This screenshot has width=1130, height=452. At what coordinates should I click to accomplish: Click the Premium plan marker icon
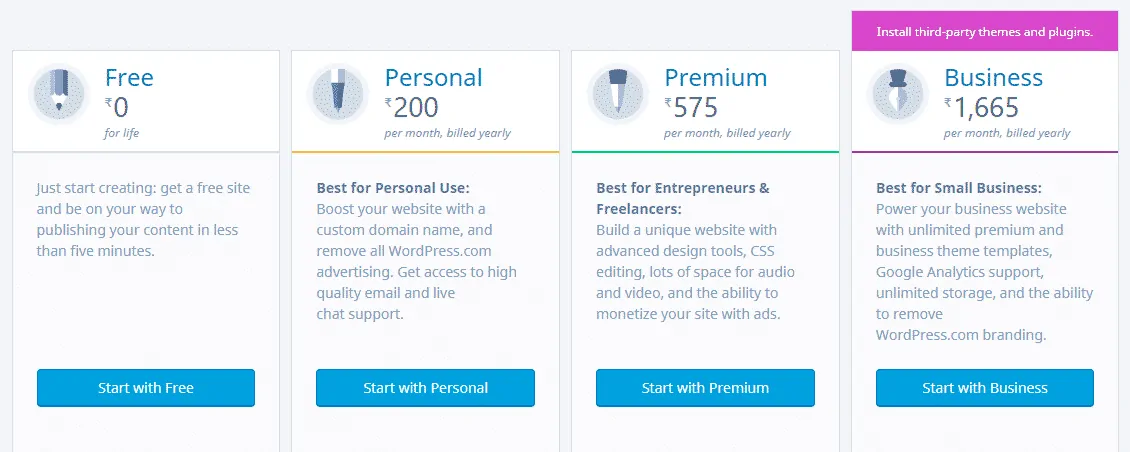619,94
